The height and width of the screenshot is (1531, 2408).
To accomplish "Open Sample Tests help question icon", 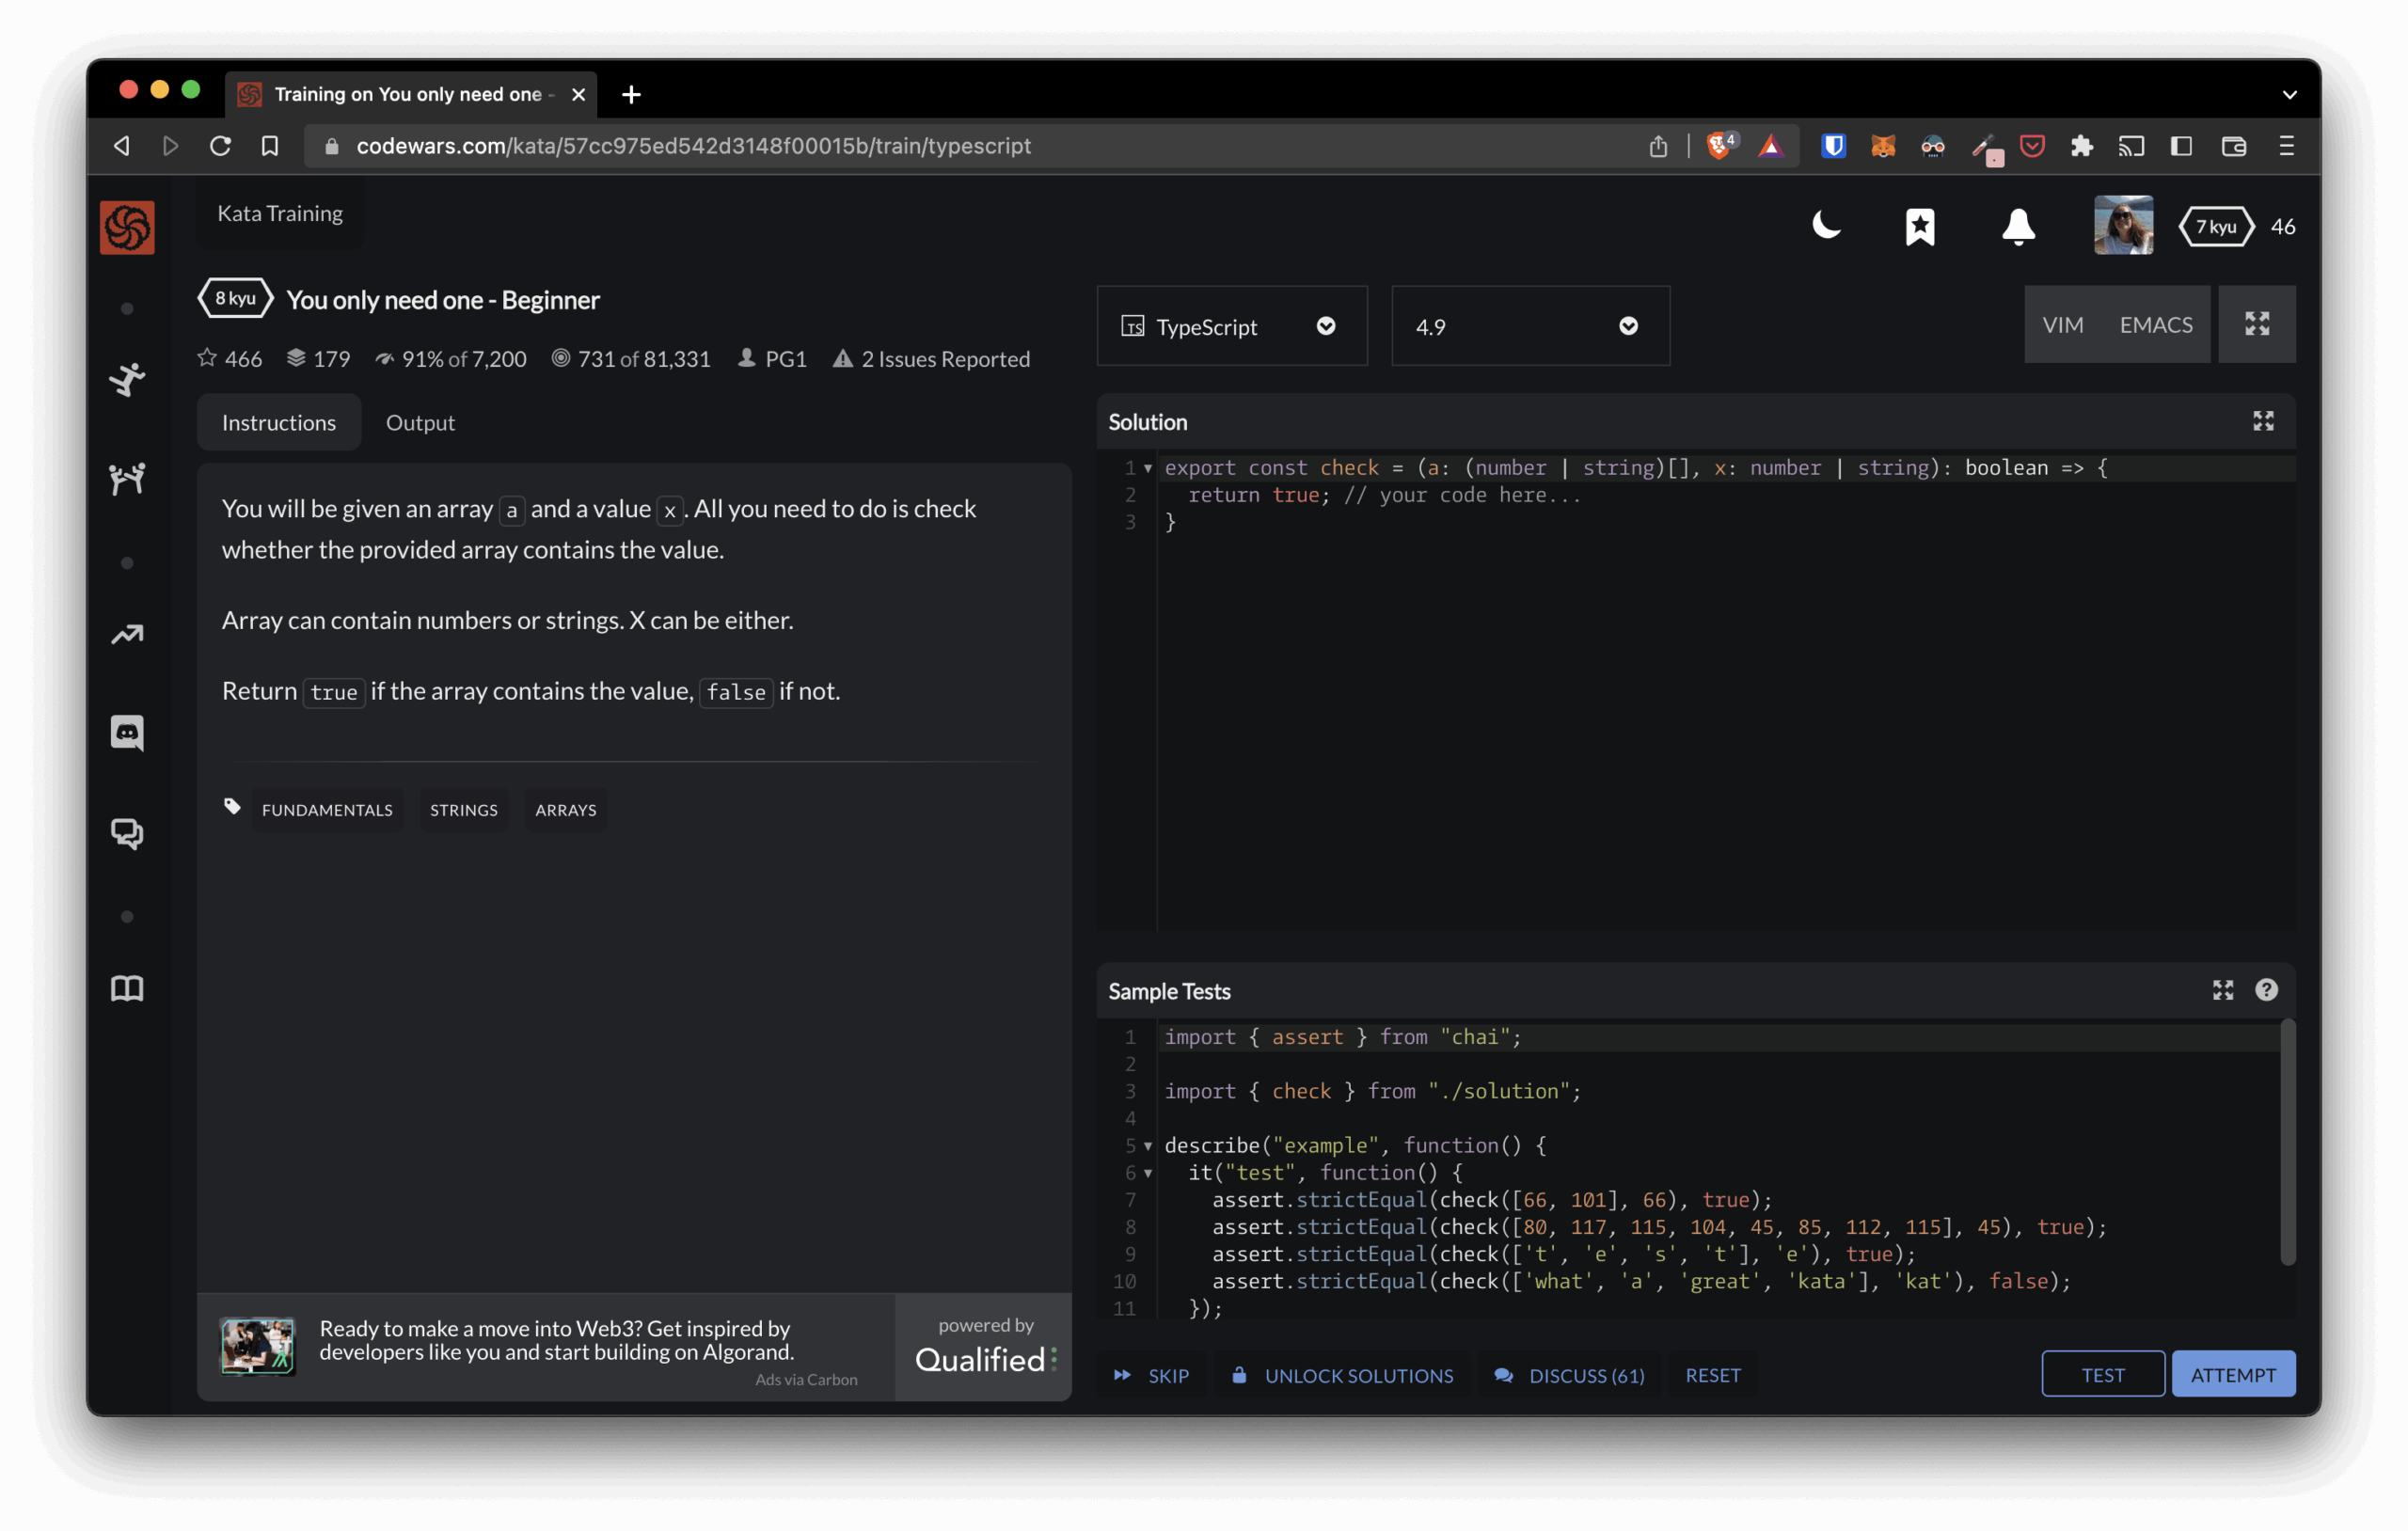I will [2266, 990].
